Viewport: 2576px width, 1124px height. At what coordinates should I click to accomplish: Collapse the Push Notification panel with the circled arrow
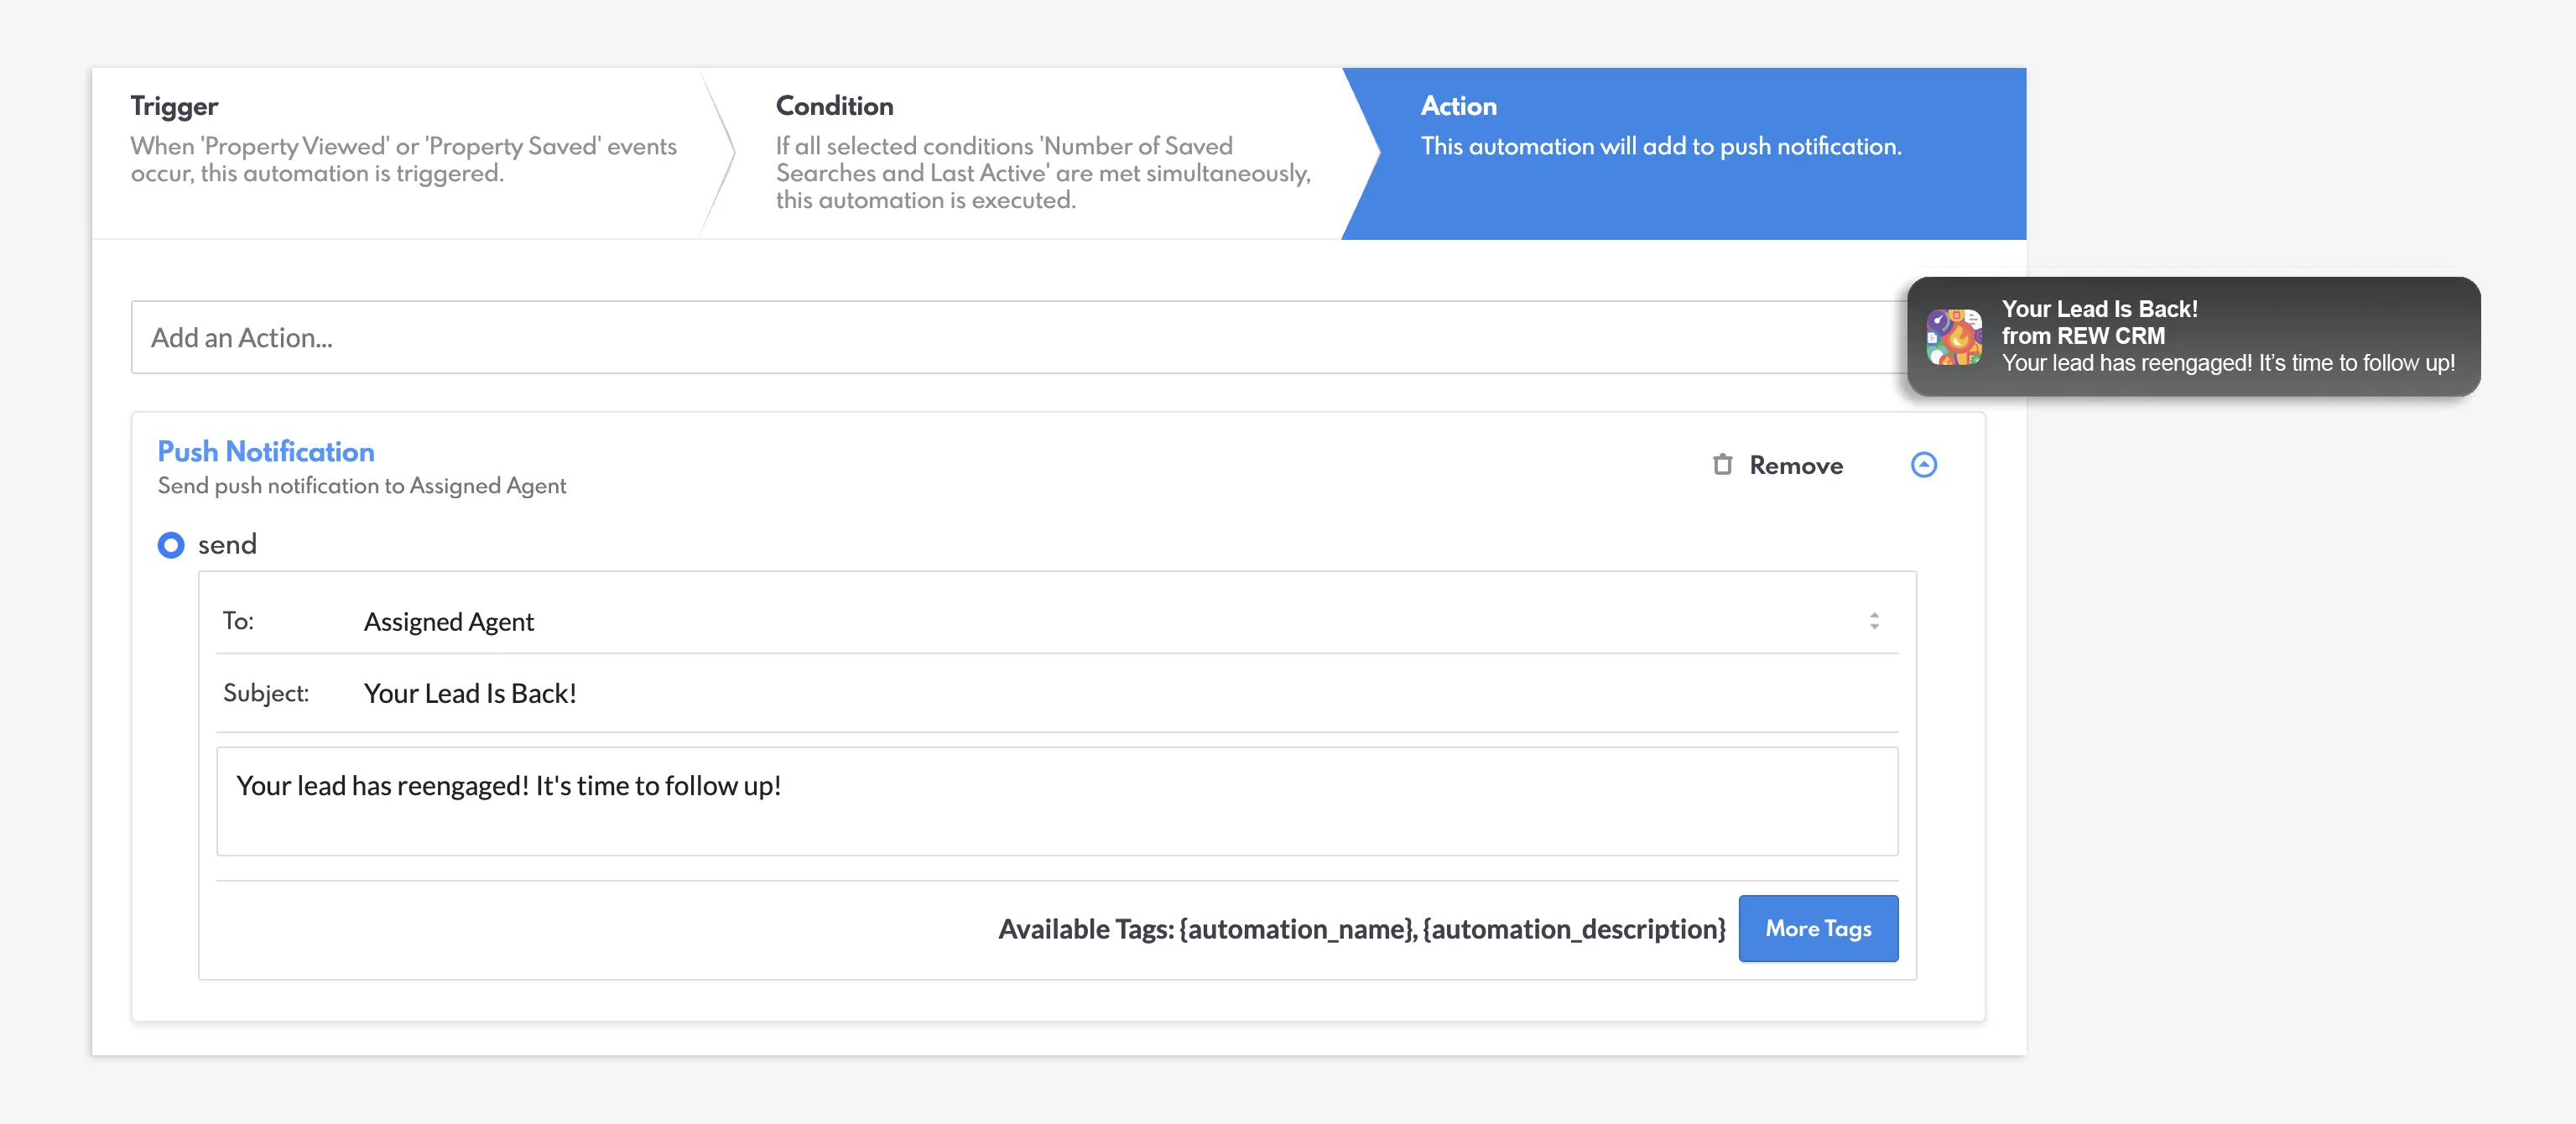click(x=1923, y=465)
